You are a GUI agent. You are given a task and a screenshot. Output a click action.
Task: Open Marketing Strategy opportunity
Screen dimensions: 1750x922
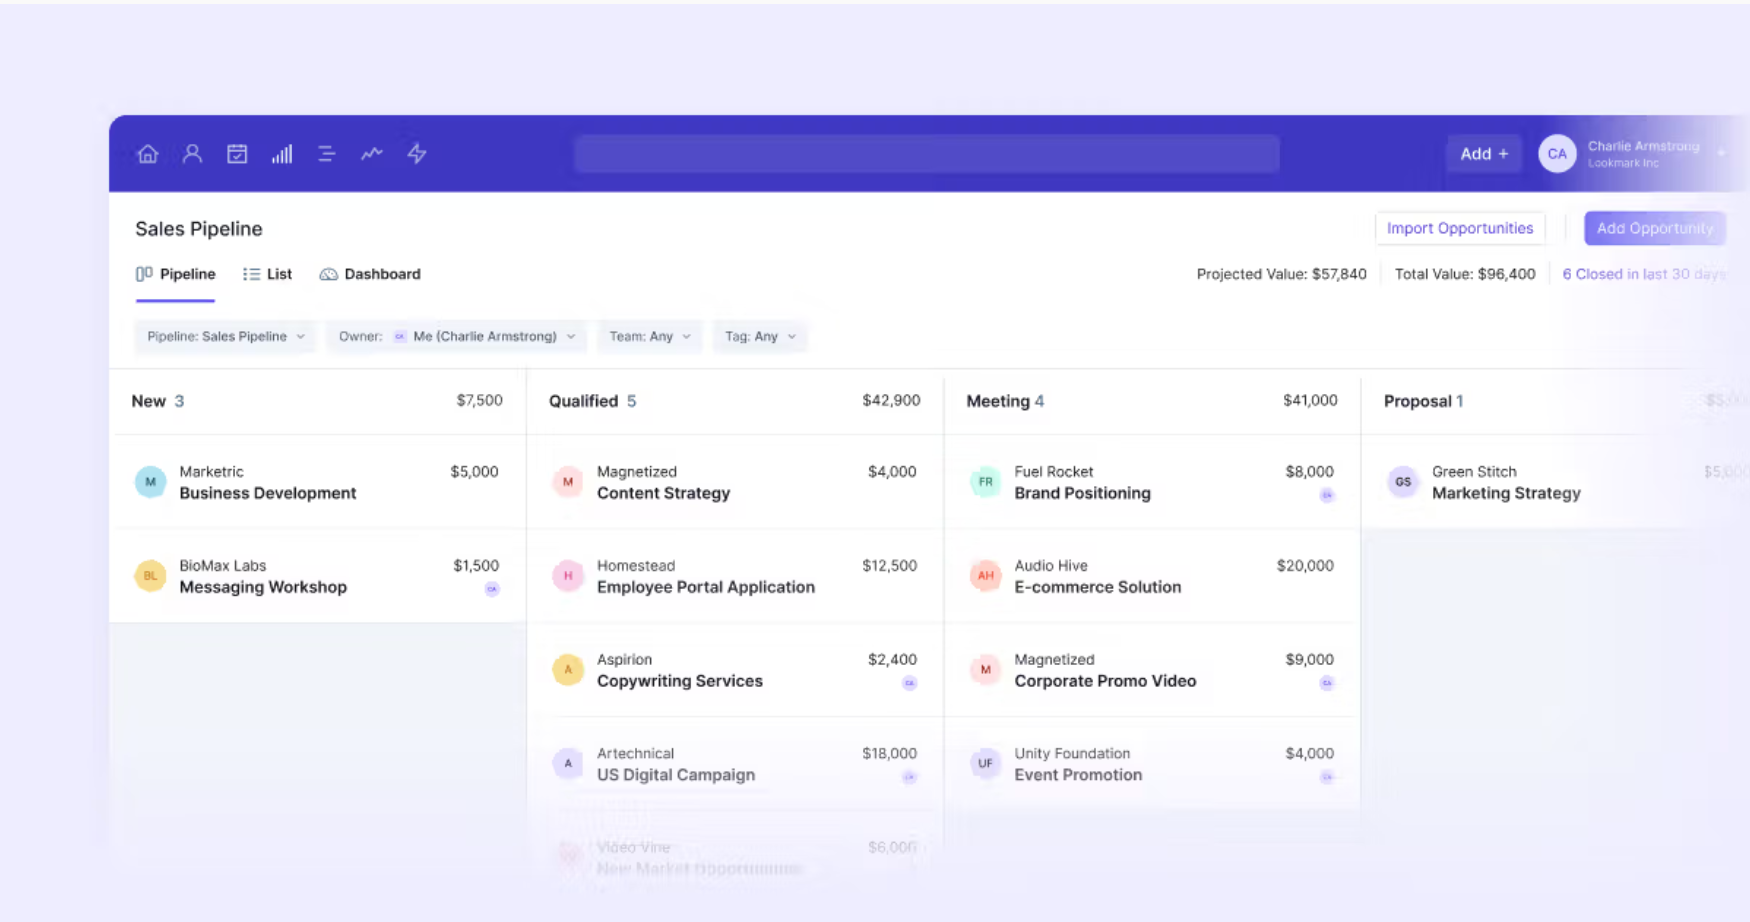pos(1506,493)
